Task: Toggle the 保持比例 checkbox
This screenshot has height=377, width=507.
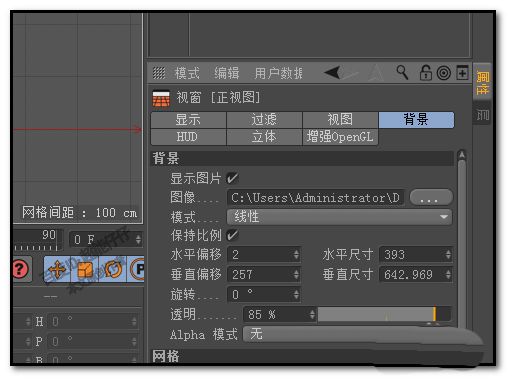Action: point(232,235)
